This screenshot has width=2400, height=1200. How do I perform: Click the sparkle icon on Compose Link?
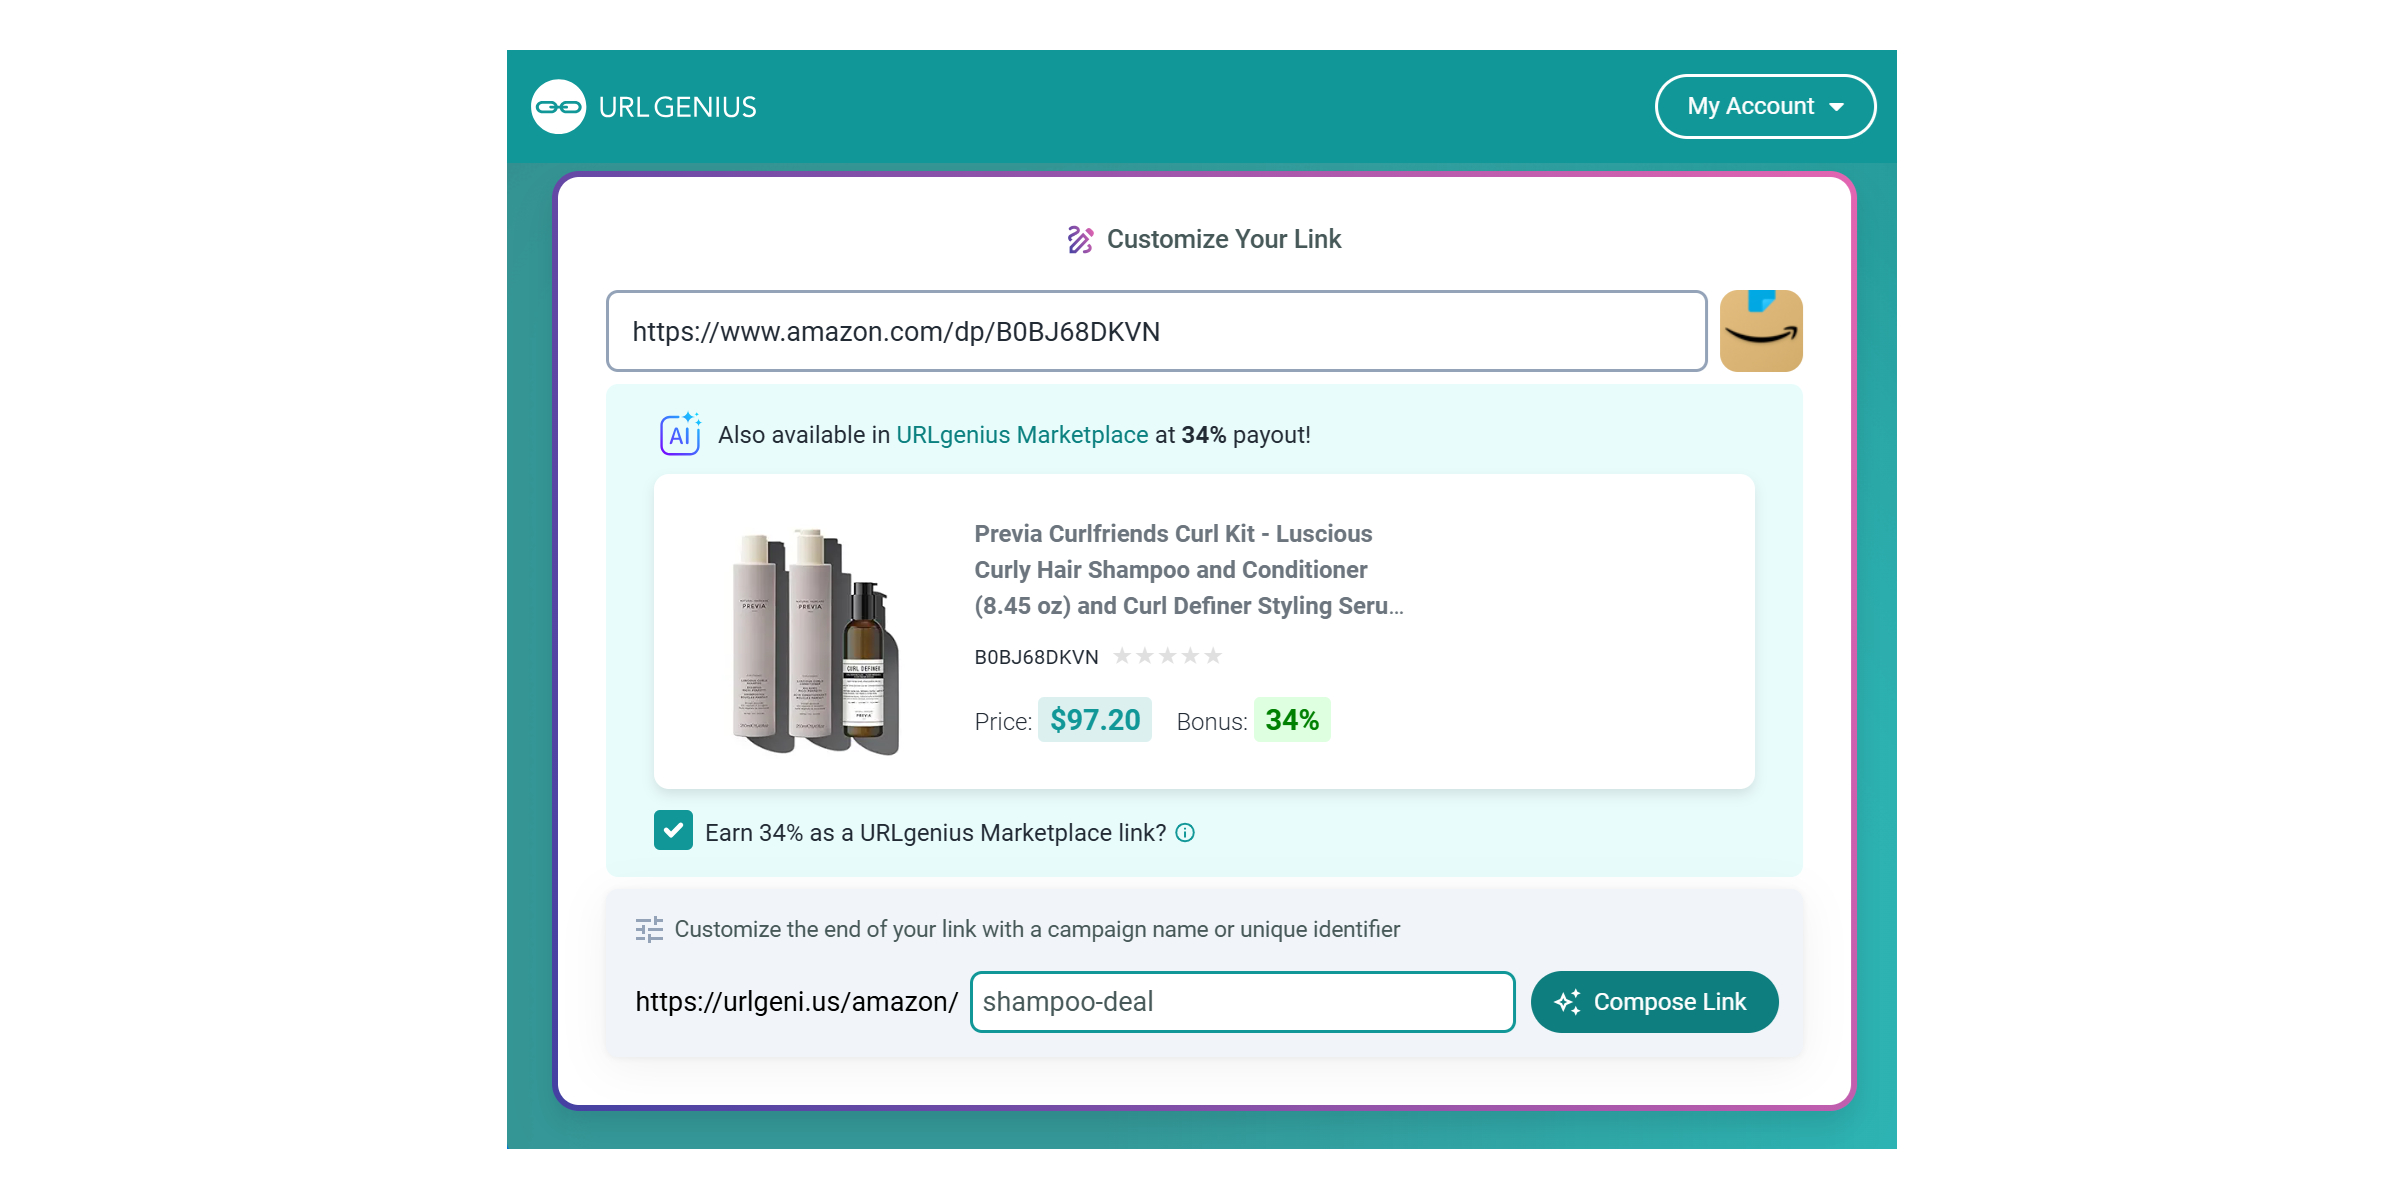click(1567, 1002)
